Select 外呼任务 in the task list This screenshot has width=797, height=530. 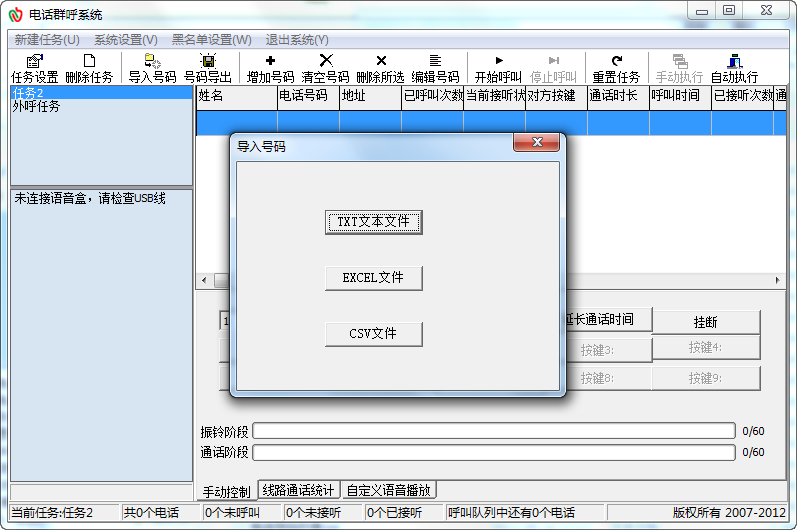(x=102, y=106)
